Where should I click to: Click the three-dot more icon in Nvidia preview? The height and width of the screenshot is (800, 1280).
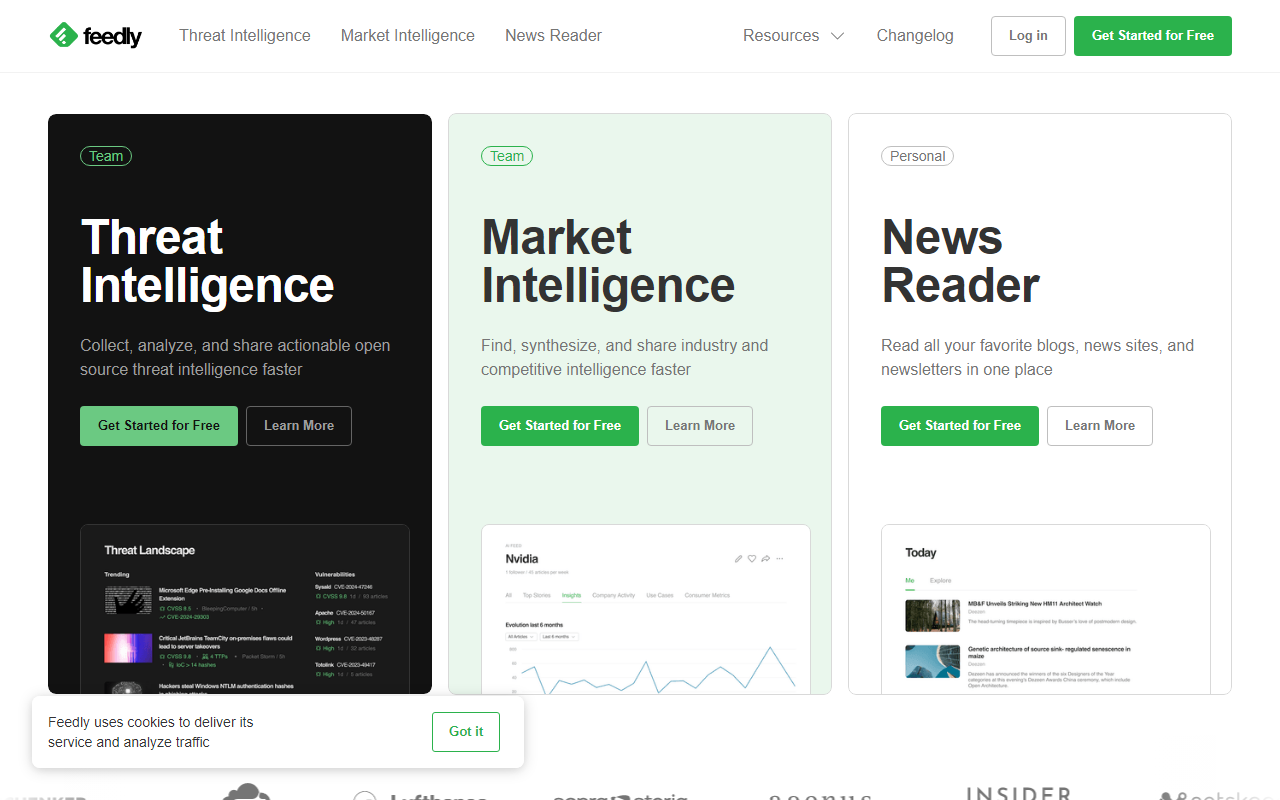point(780,559)
